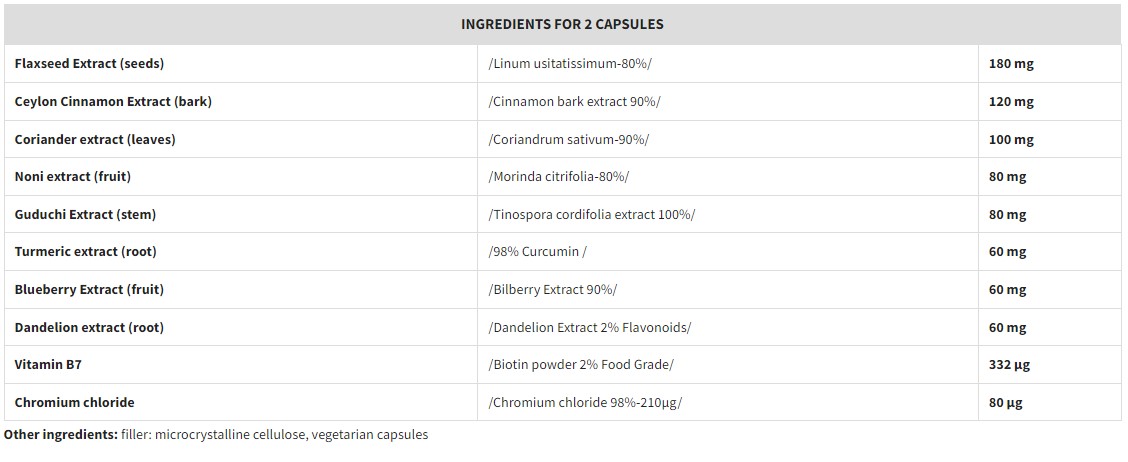
Task: Select the Guduchi Extract (stem) cell
Action: click(x=85, y=214)
